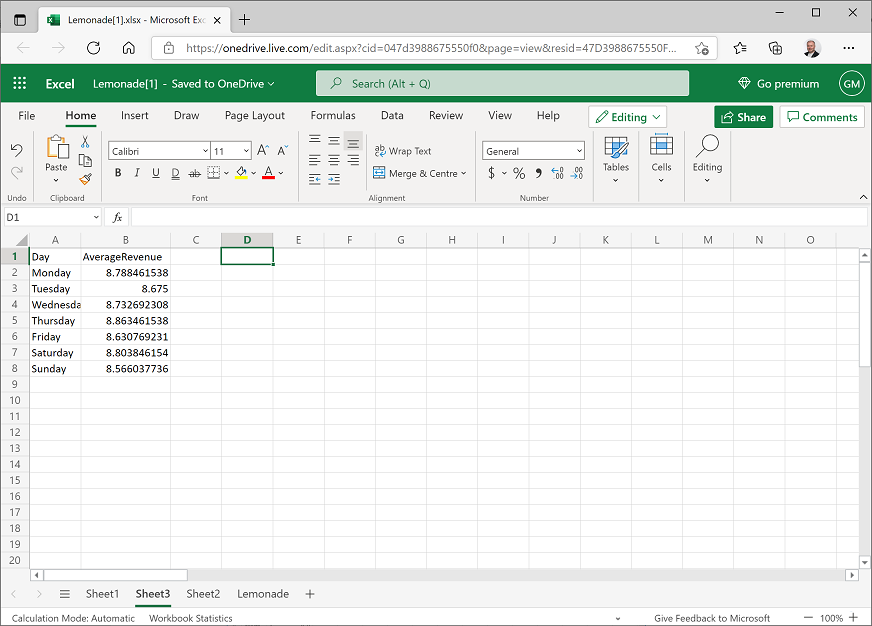Click the green Share button
Image resolution: width=872 pixels, height=626 pixels.
743,117
